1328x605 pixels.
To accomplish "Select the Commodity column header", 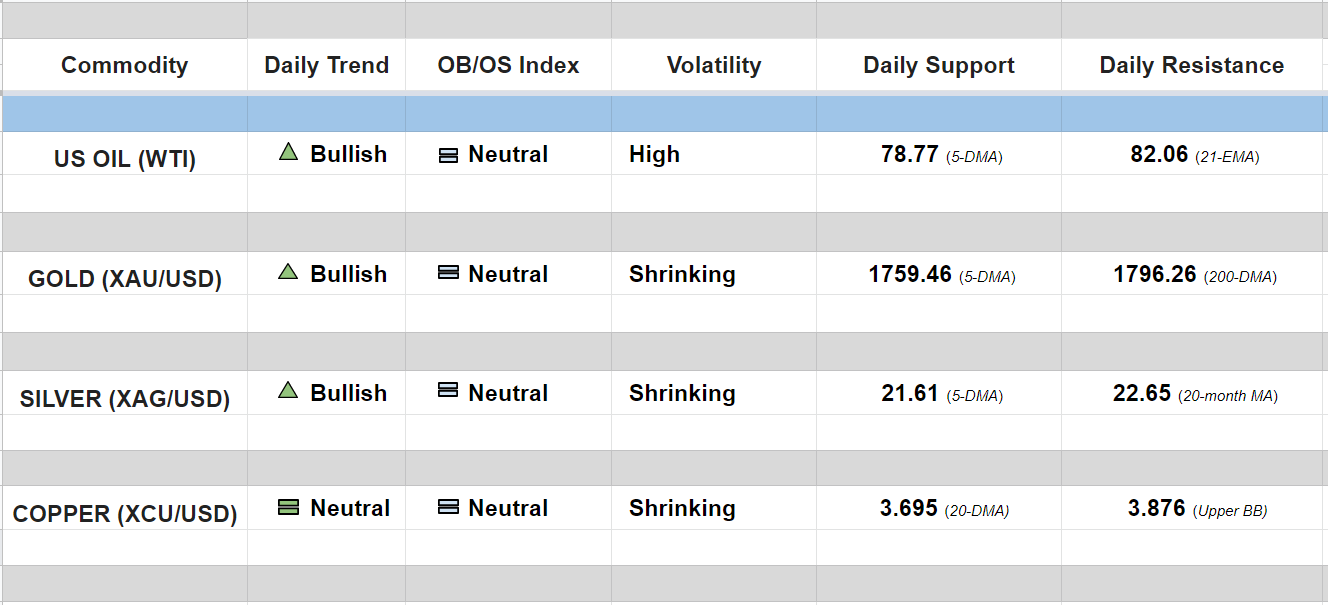I will [x=124, y=66].
